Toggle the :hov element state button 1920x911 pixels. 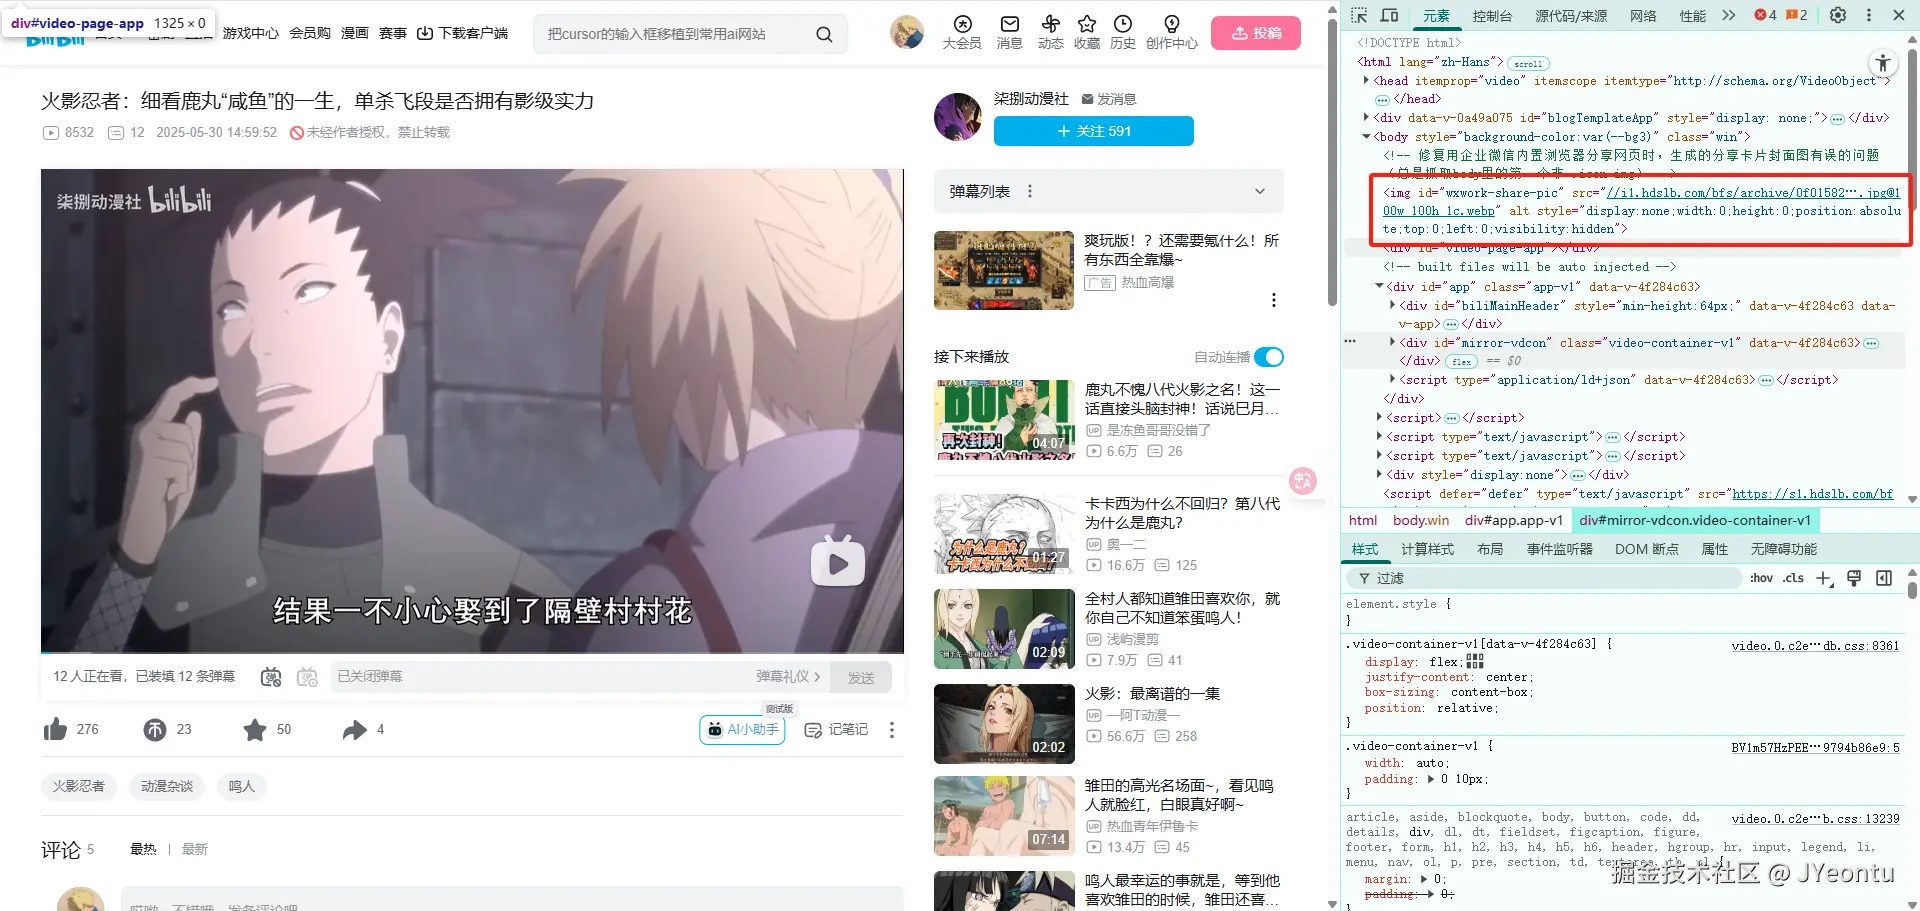(1761, 578)
